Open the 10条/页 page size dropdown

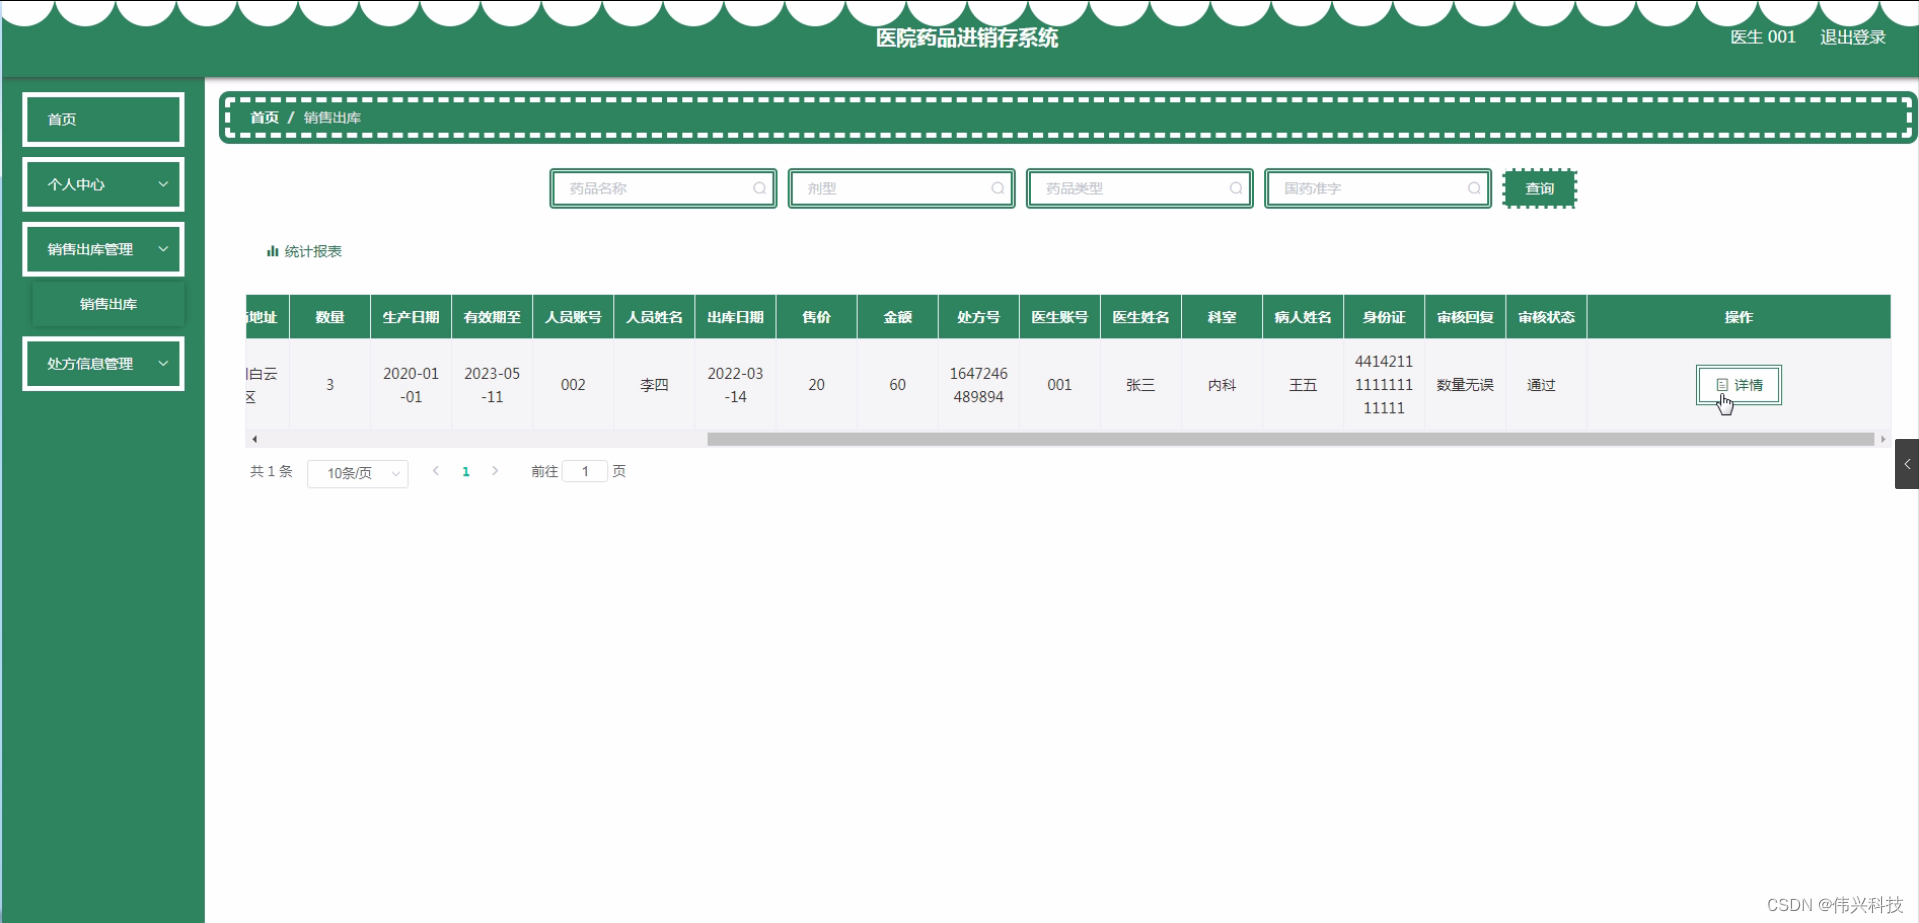point(357,473)
